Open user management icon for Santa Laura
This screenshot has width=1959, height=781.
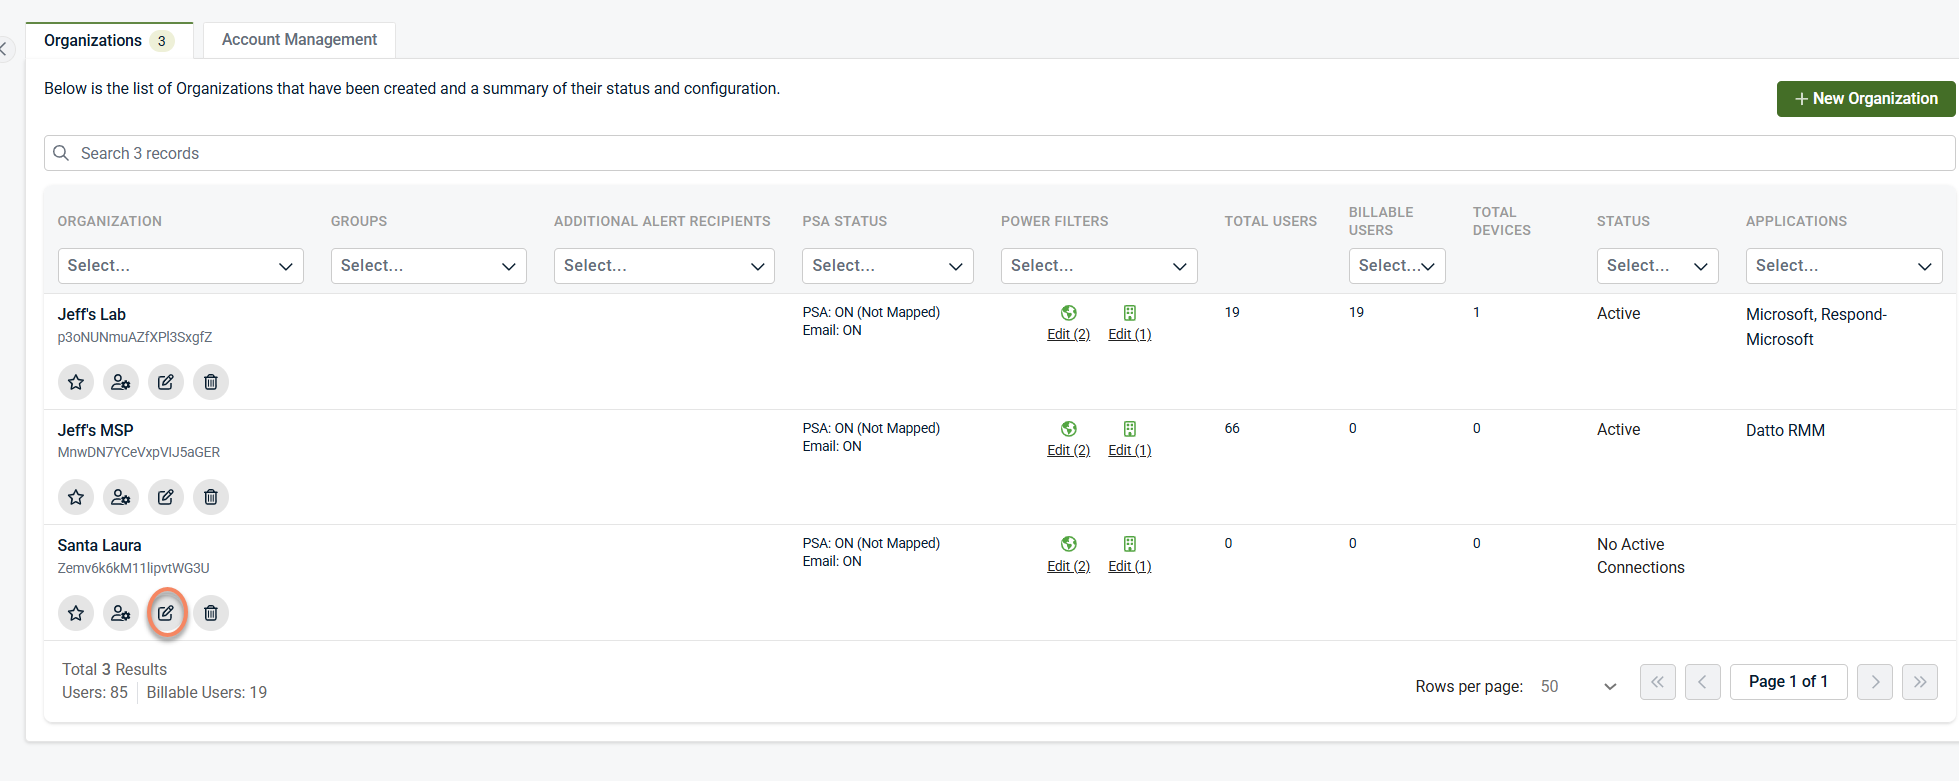coord(121,613)
